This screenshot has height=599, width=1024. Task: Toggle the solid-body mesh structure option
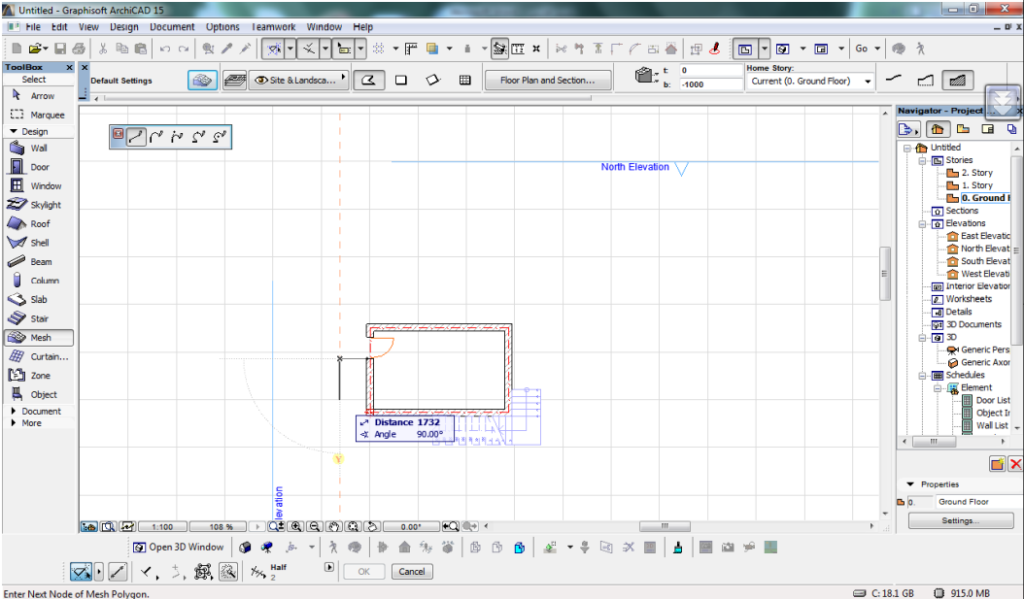tap(959, 80)
